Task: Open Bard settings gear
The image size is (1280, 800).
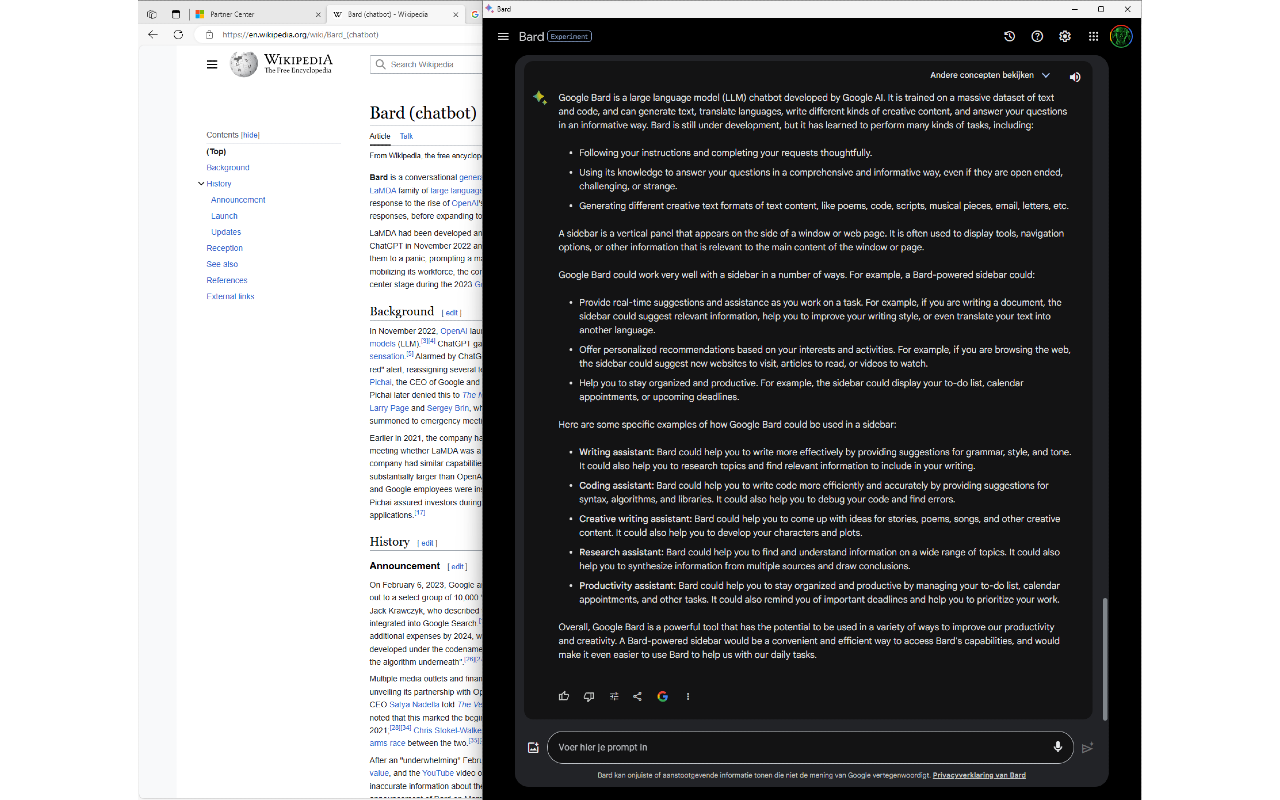Action: tap(1065, 37)
